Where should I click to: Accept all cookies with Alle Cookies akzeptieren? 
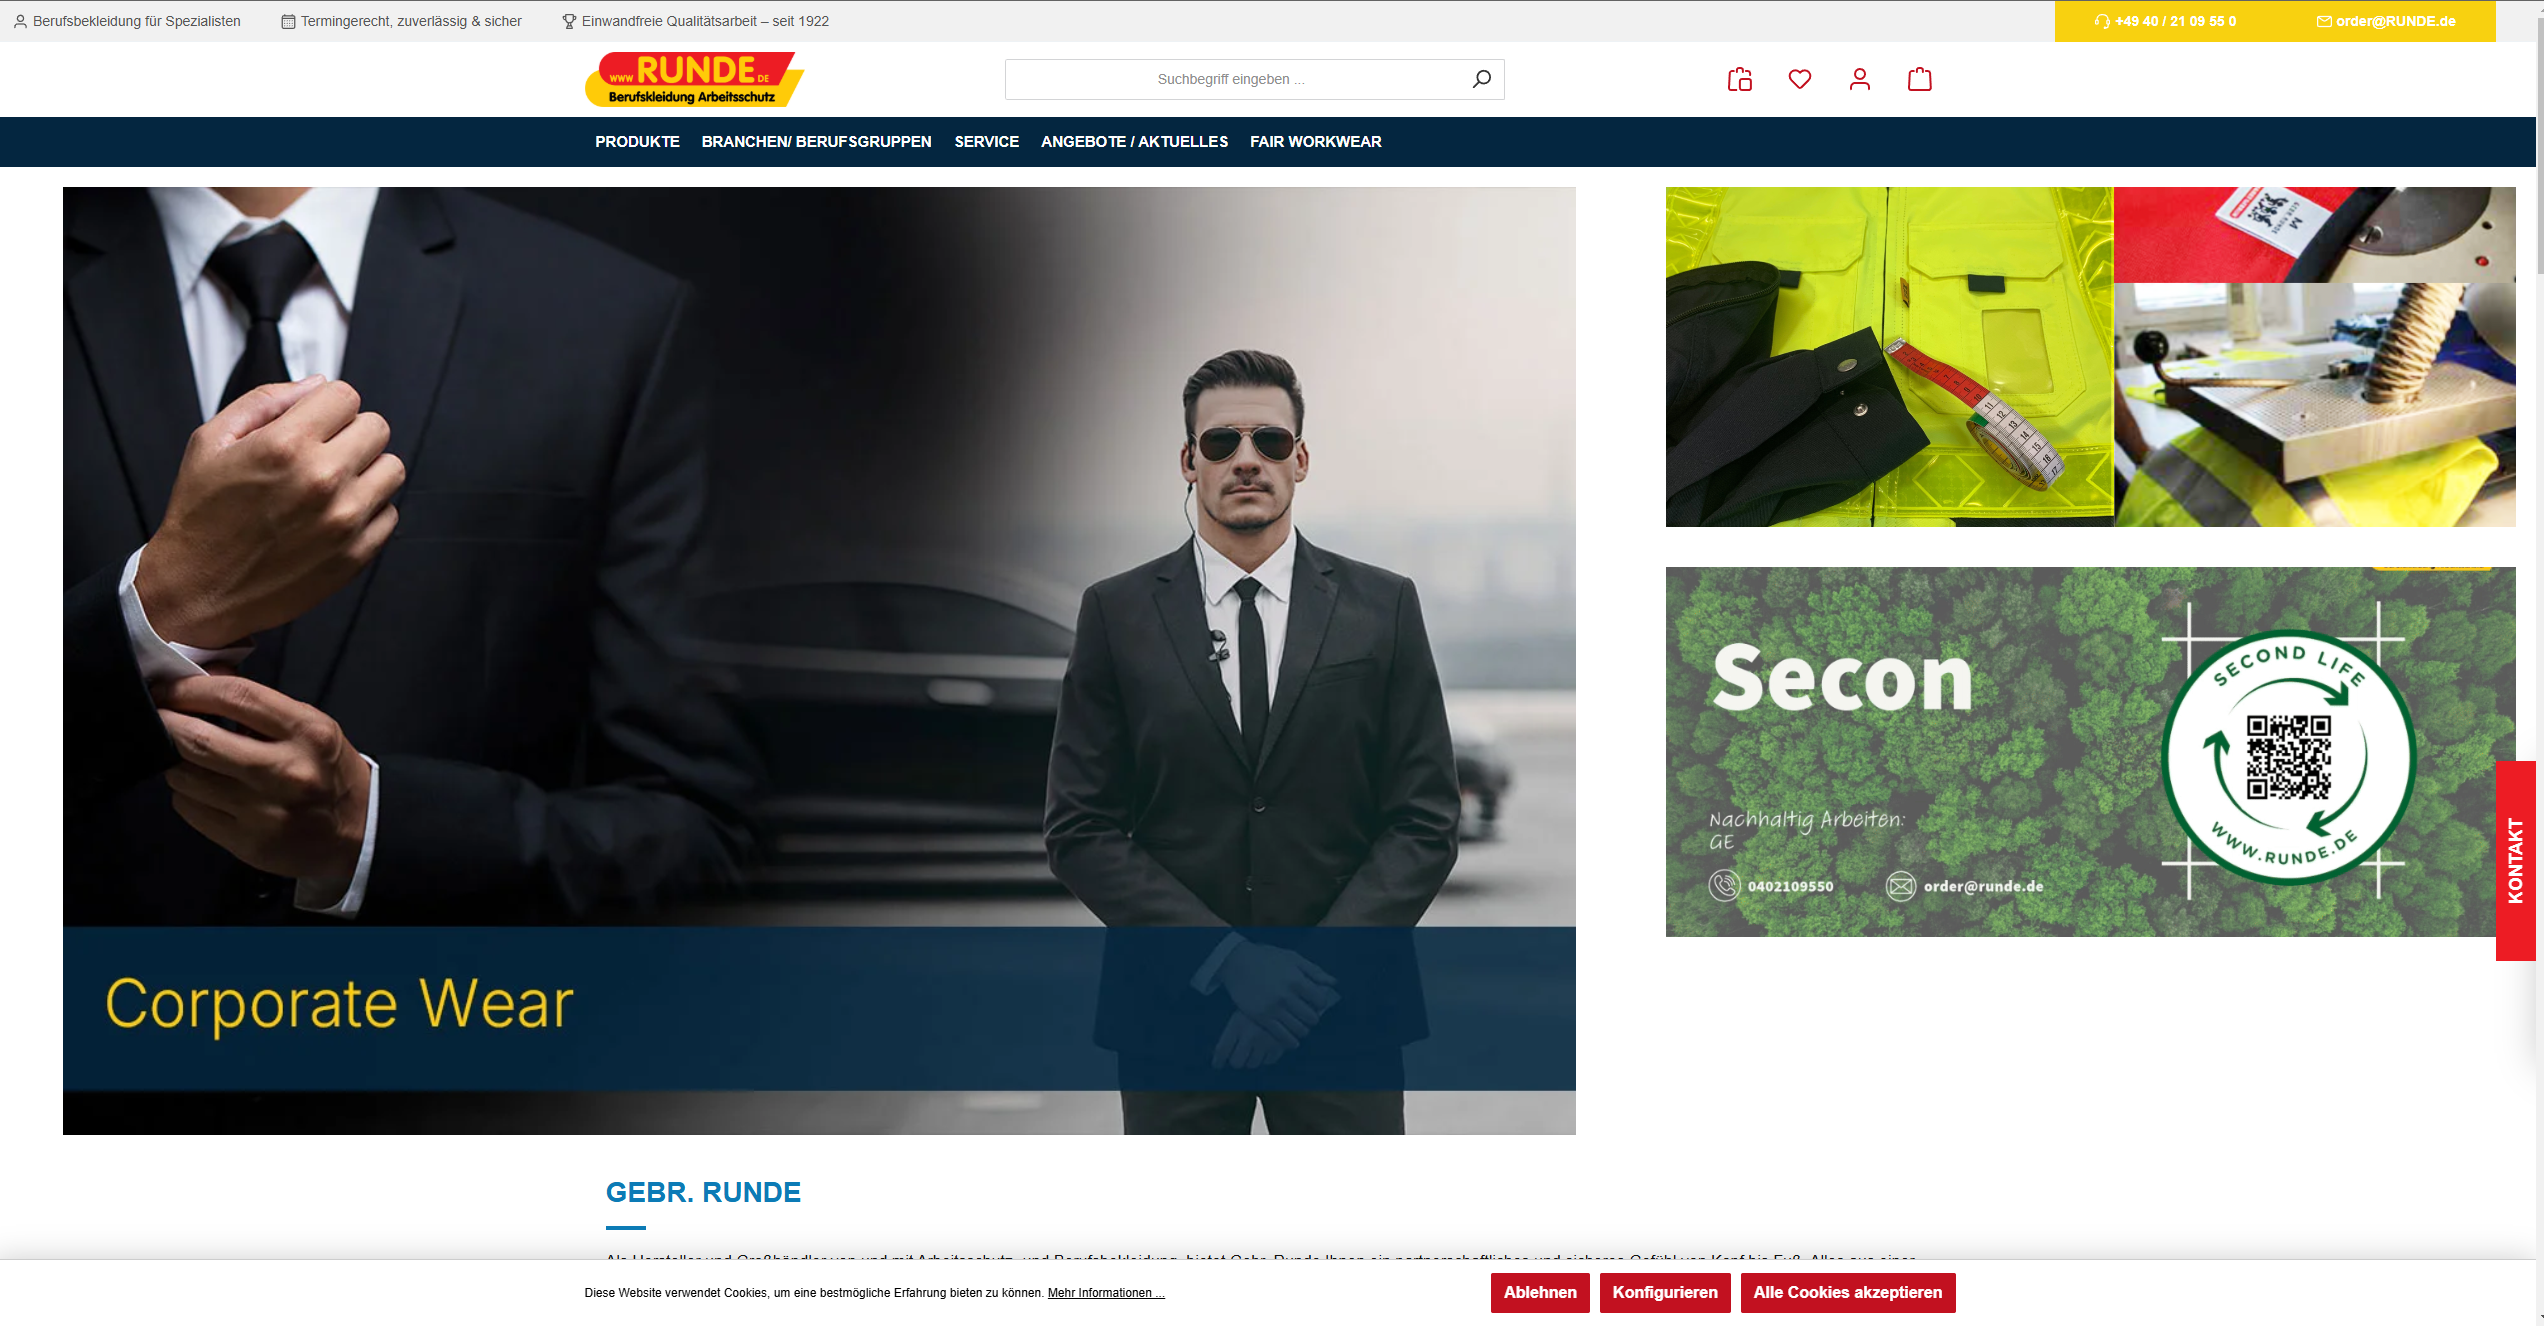[1847, 1292]
